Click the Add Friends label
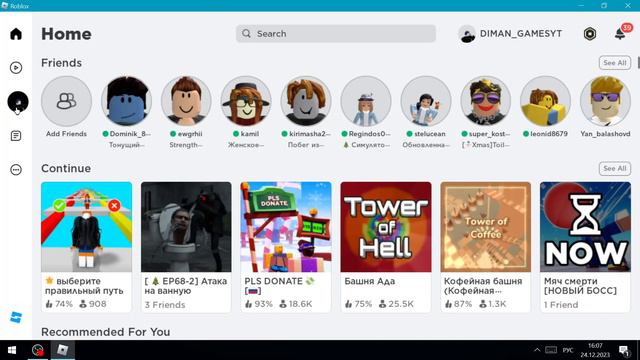The height and width of the screenshot is (360, 640). 66,134
